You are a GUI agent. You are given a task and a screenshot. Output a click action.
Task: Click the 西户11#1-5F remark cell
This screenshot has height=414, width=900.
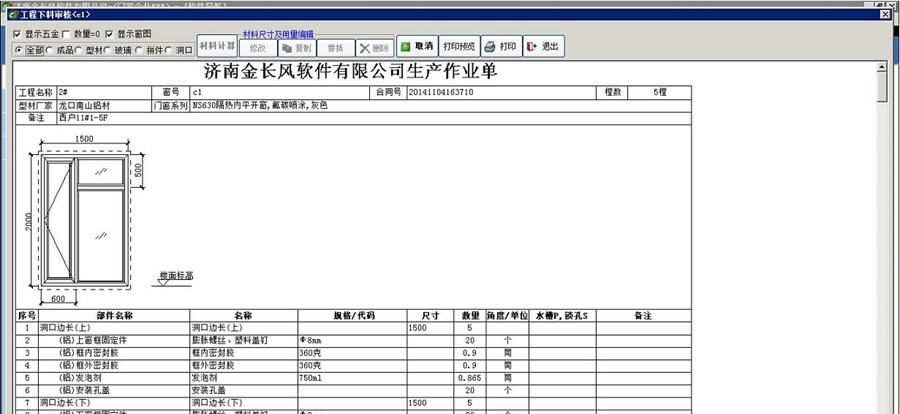click(x=374, y=118)
